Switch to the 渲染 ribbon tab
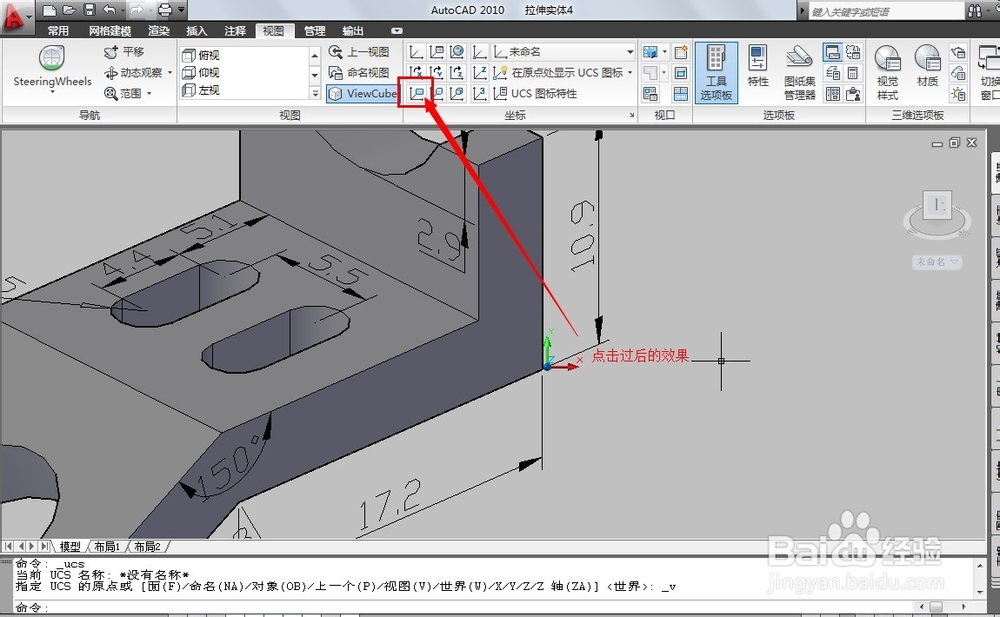The width and height of the screenshot is (1000, 617). tap(158, 30)
